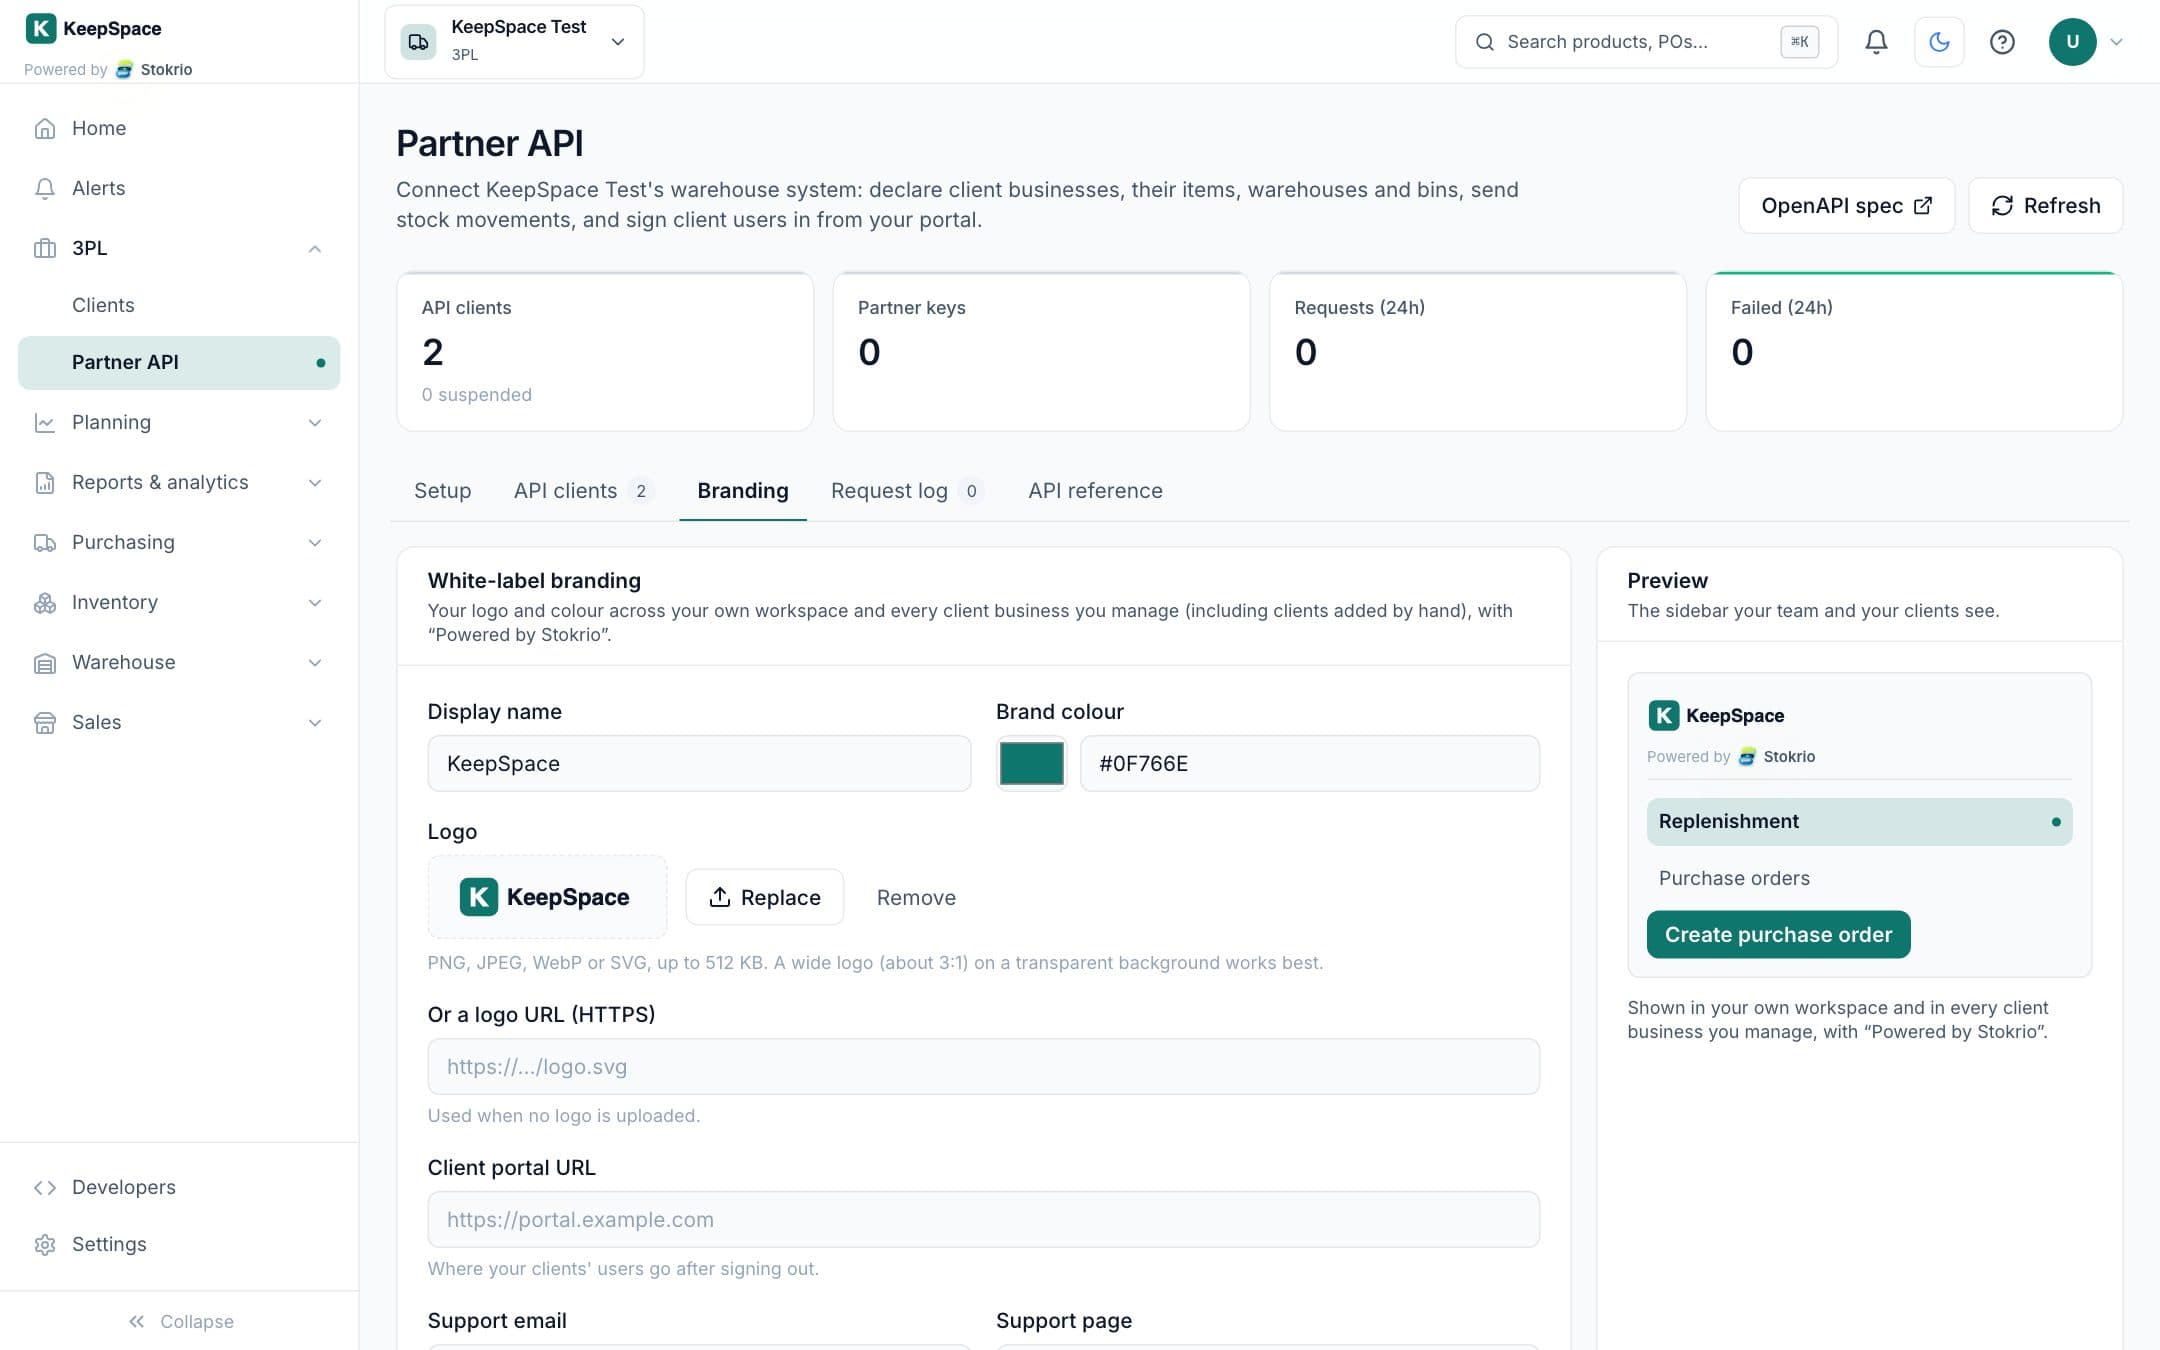The height and width of the screenshot is (1350, 2160).
Task: Click the upload icon on Replace button
Action: point(719,897)
